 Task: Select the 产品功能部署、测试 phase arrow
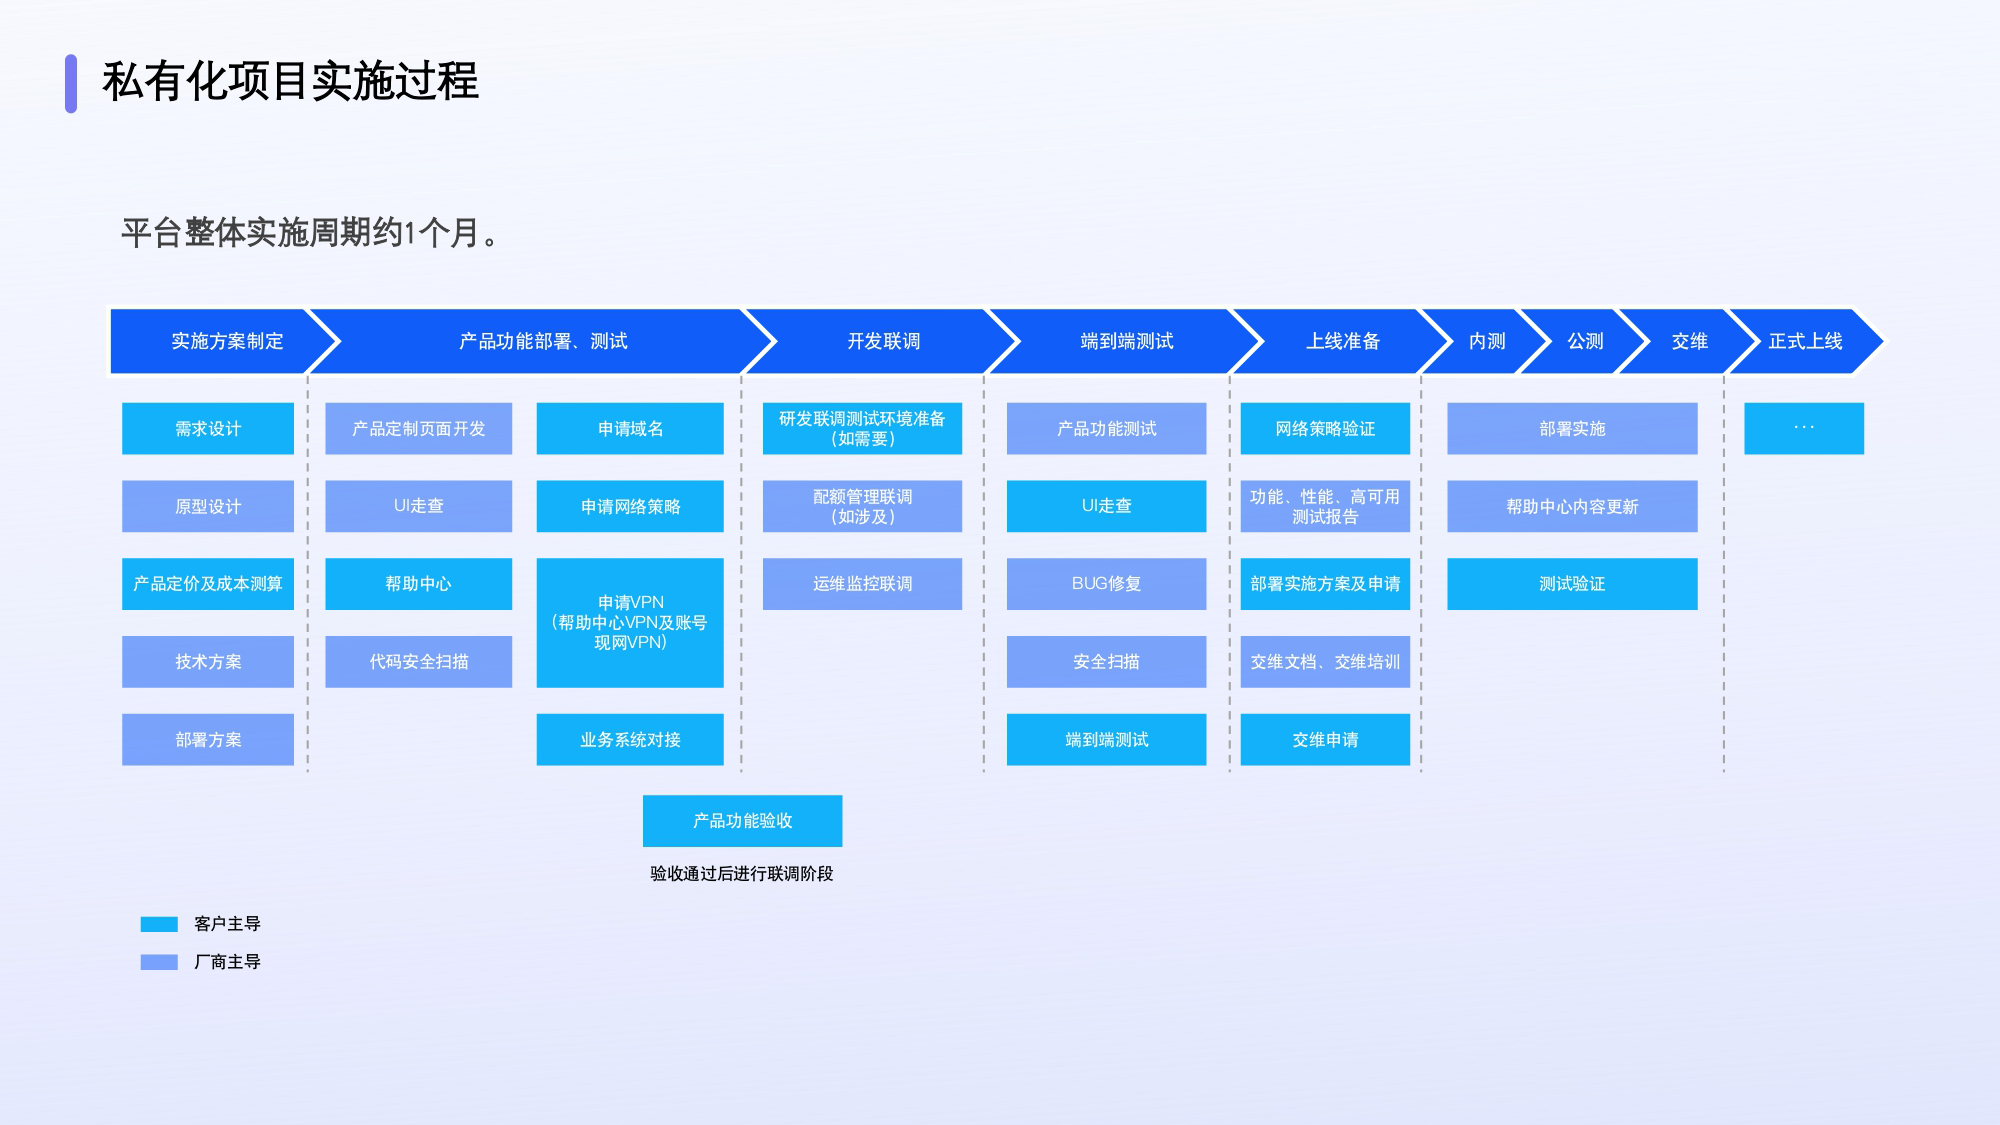point(542,341)
